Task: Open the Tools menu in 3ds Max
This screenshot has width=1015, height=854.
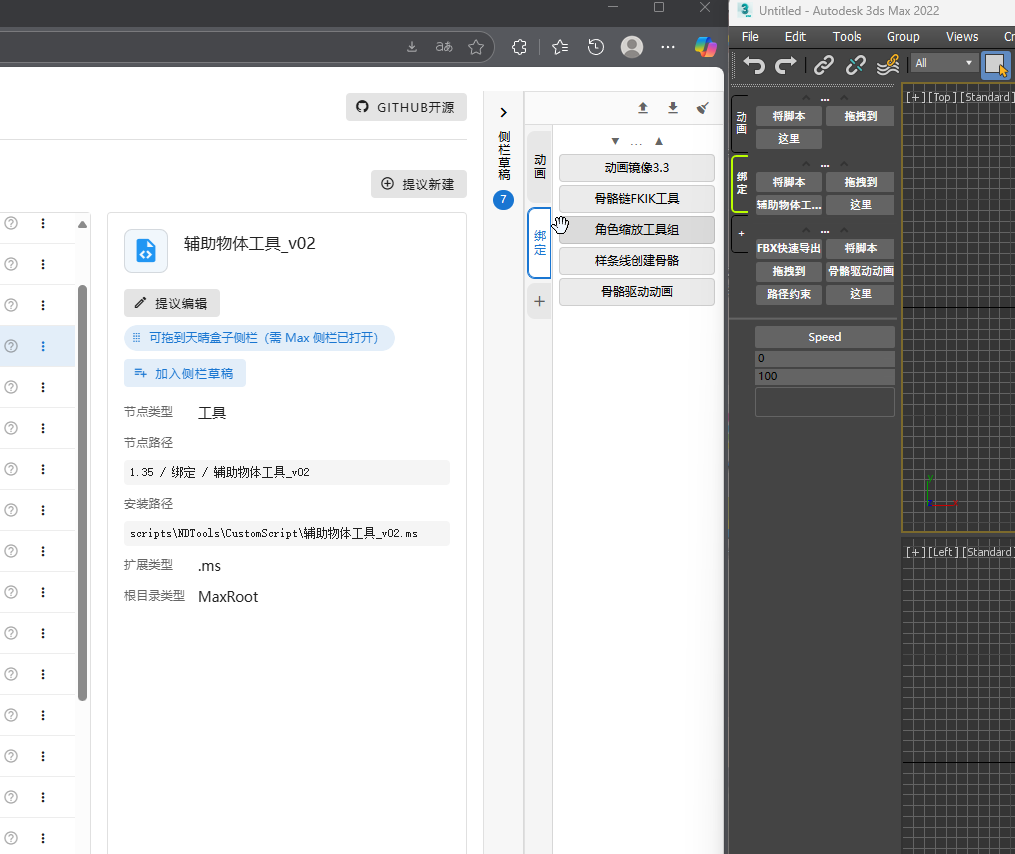Action: click(x=847, y=37)
